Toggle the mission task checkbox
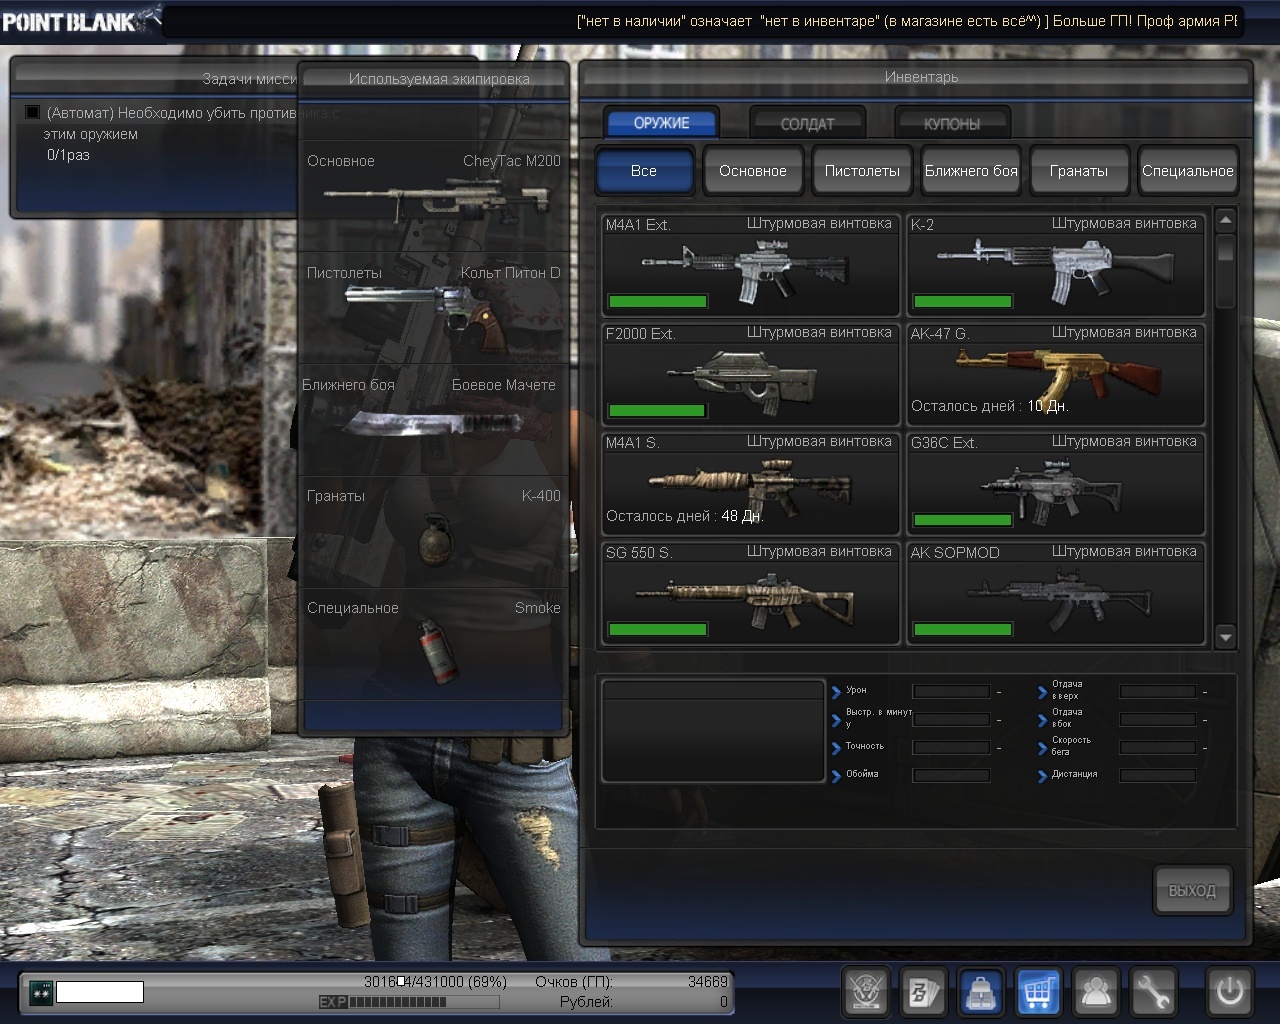Screen dimensions: 1280x1024 point(32,113)
